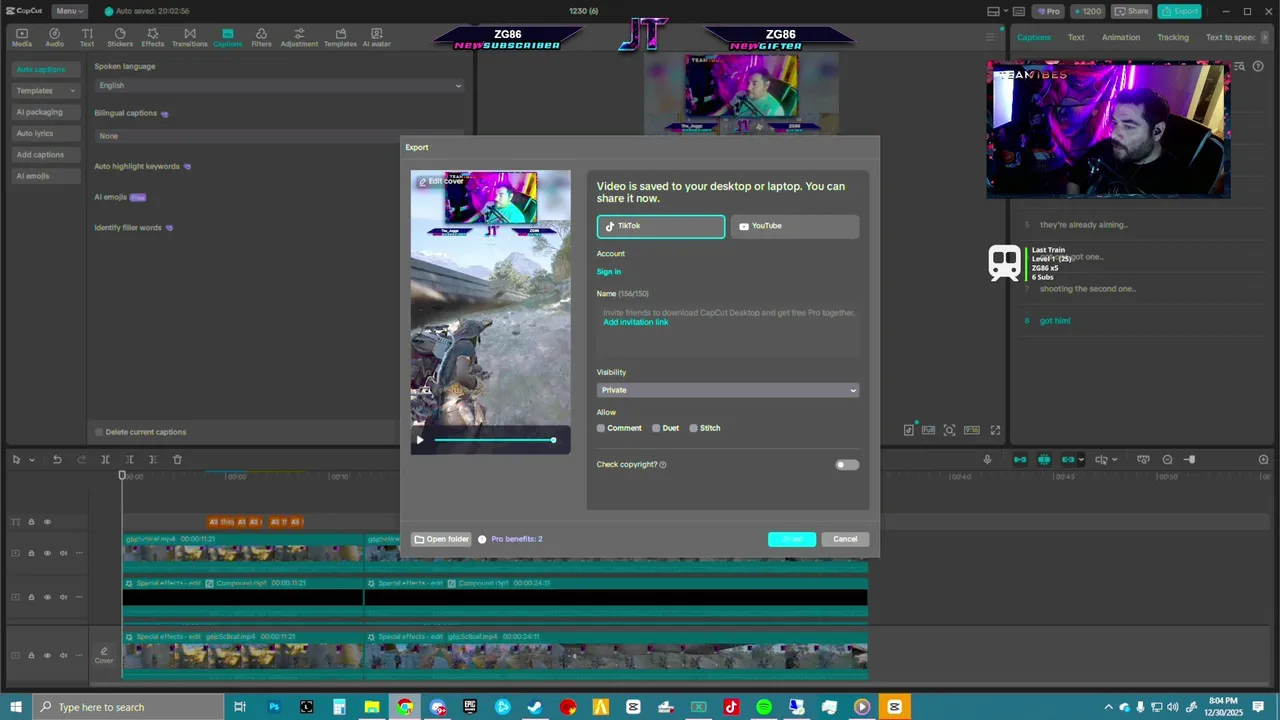
Task: Open the Transitions panel
Action: [190, 37]
